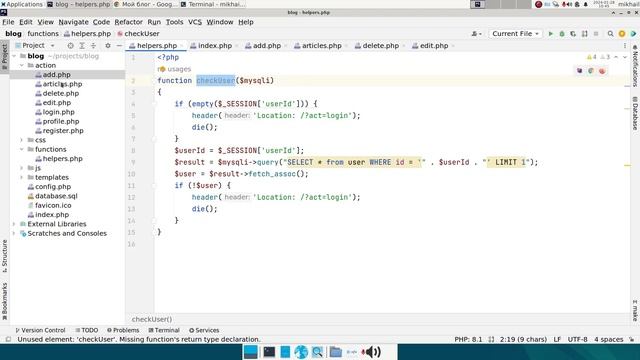Open the profiler run icon
Image resolution: width=640 pixels, height=360 pixels.
point(584,34)
